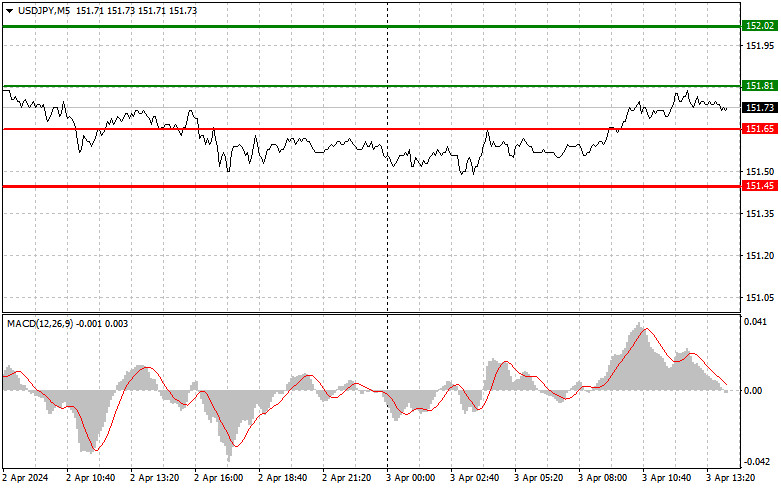Select the 151.81 green price level label
Viewport: 781px width, 489px height.
click(x=760, y=86)
